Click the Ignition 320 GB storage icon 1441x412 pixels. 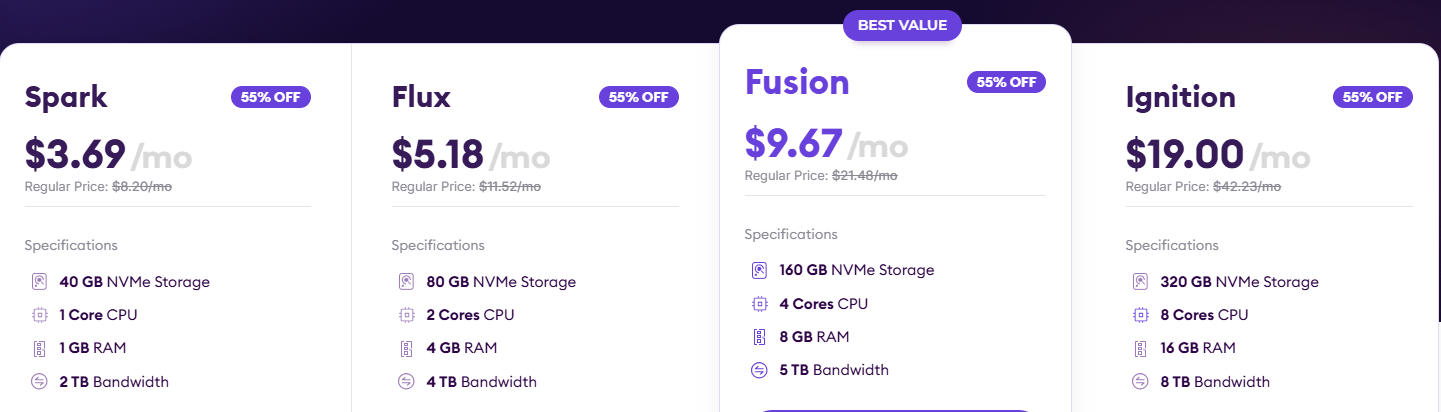click(x=1141, y=282)
